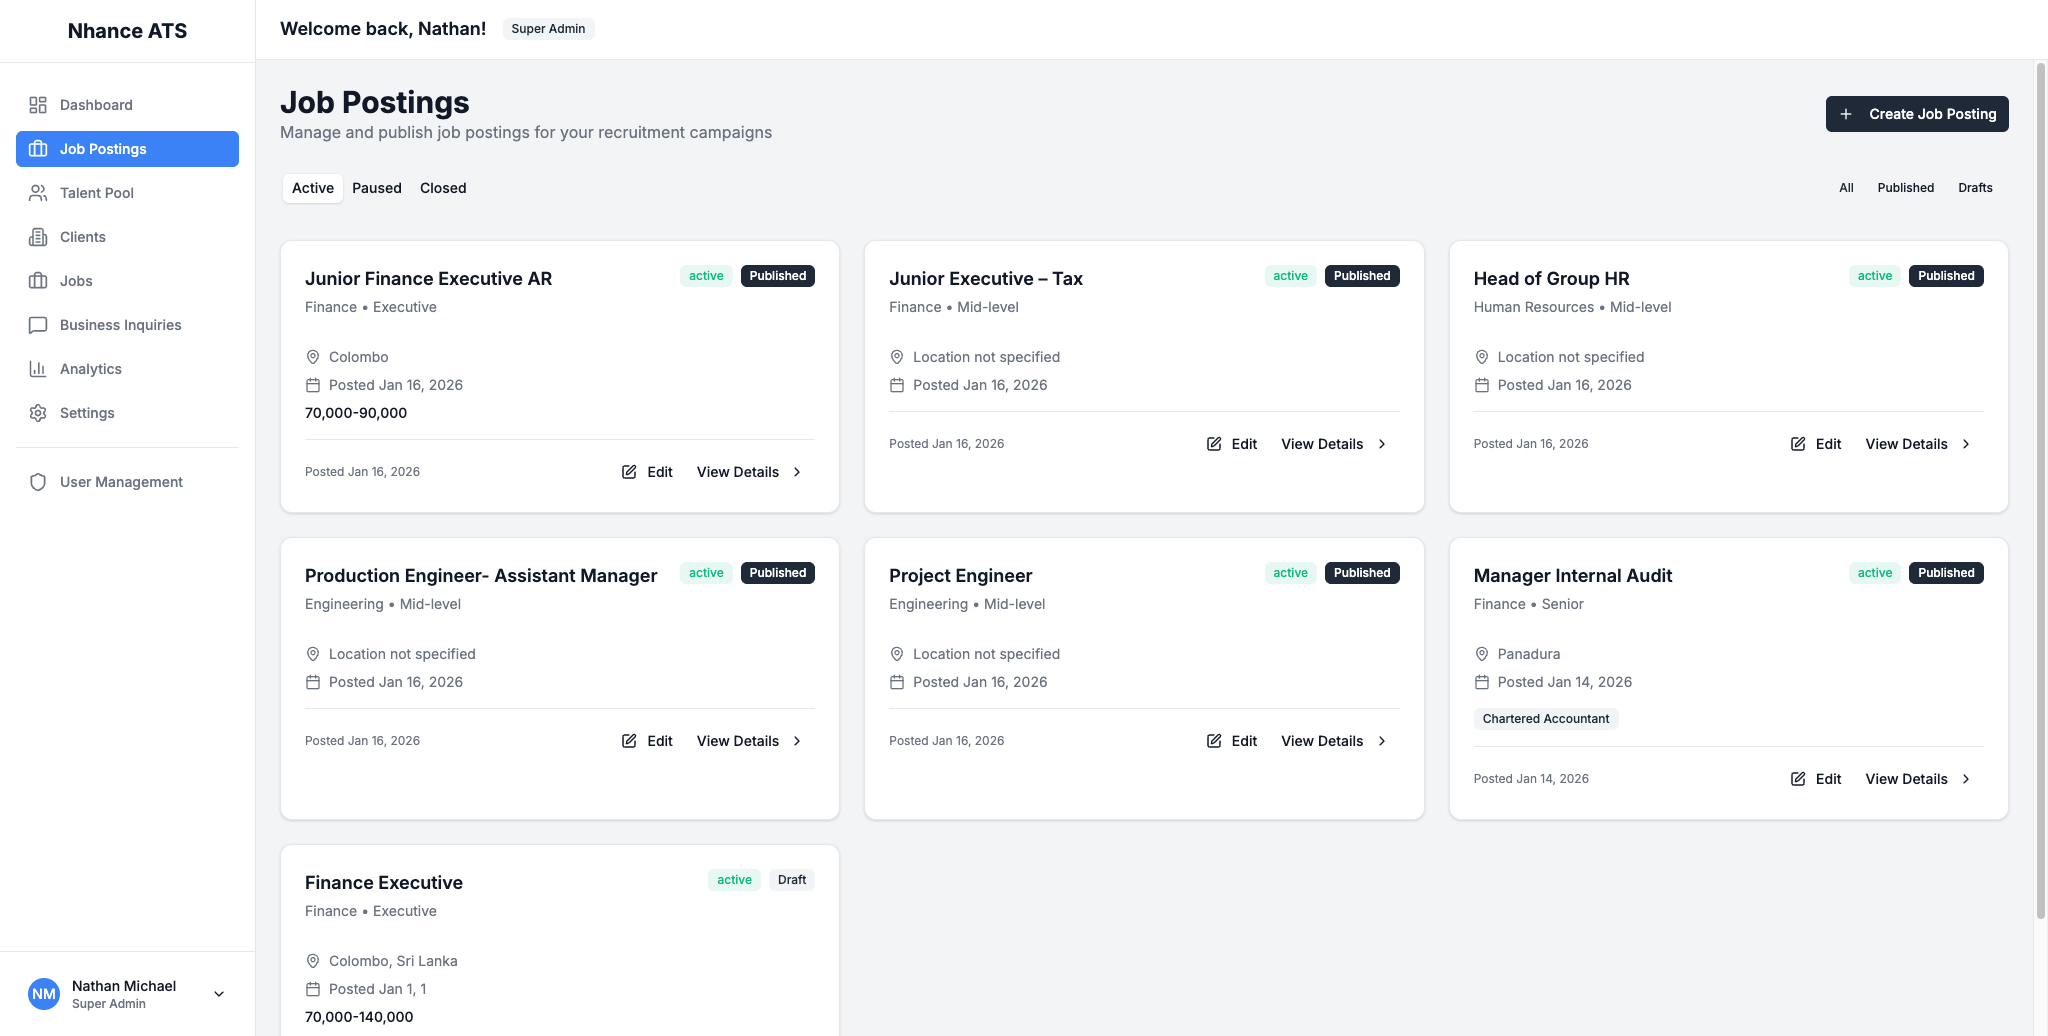
Task: Click the vertical page scrollbar
Action: [x=2040, y=490]
